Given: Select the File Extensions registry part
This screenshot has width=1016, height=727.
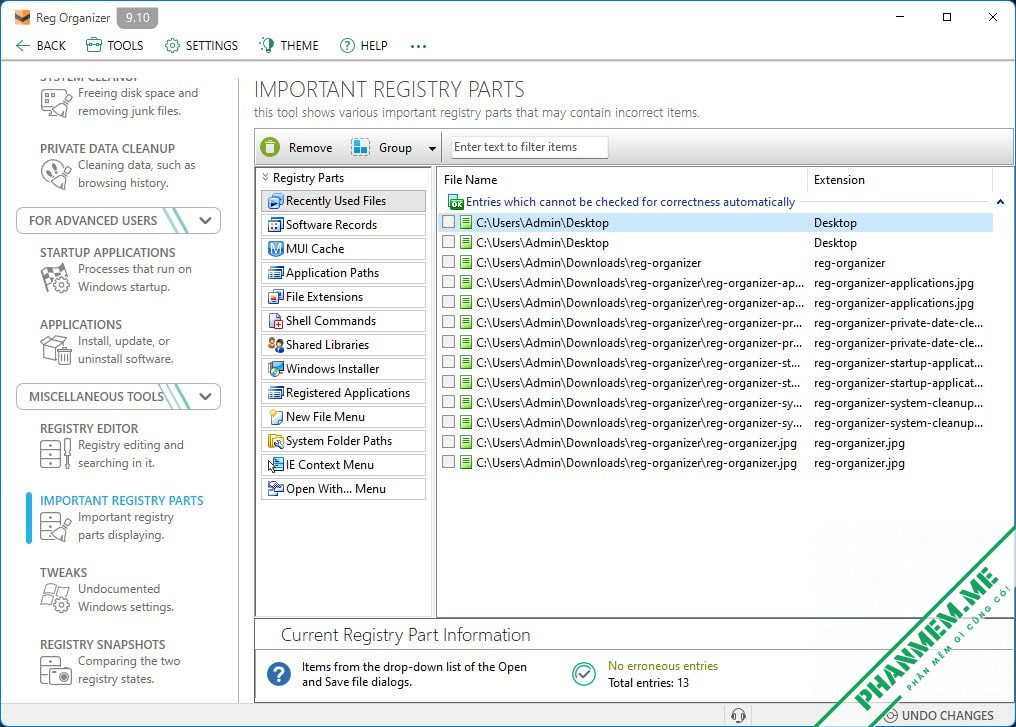Looking at the screenshot, I should (343, 297).
